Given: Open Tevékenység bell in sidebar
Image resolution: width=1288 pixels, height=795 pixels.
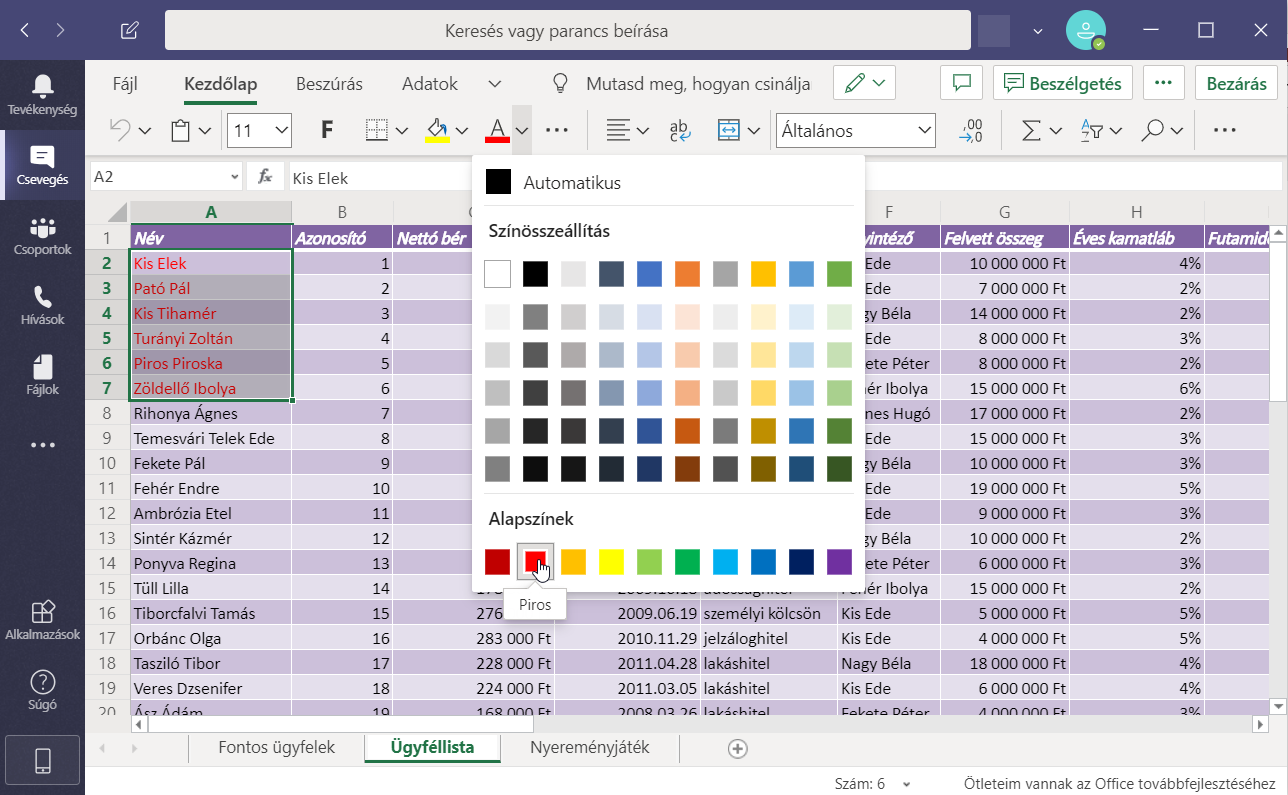Looking at the screenshot, I should [x=42, y=95].
